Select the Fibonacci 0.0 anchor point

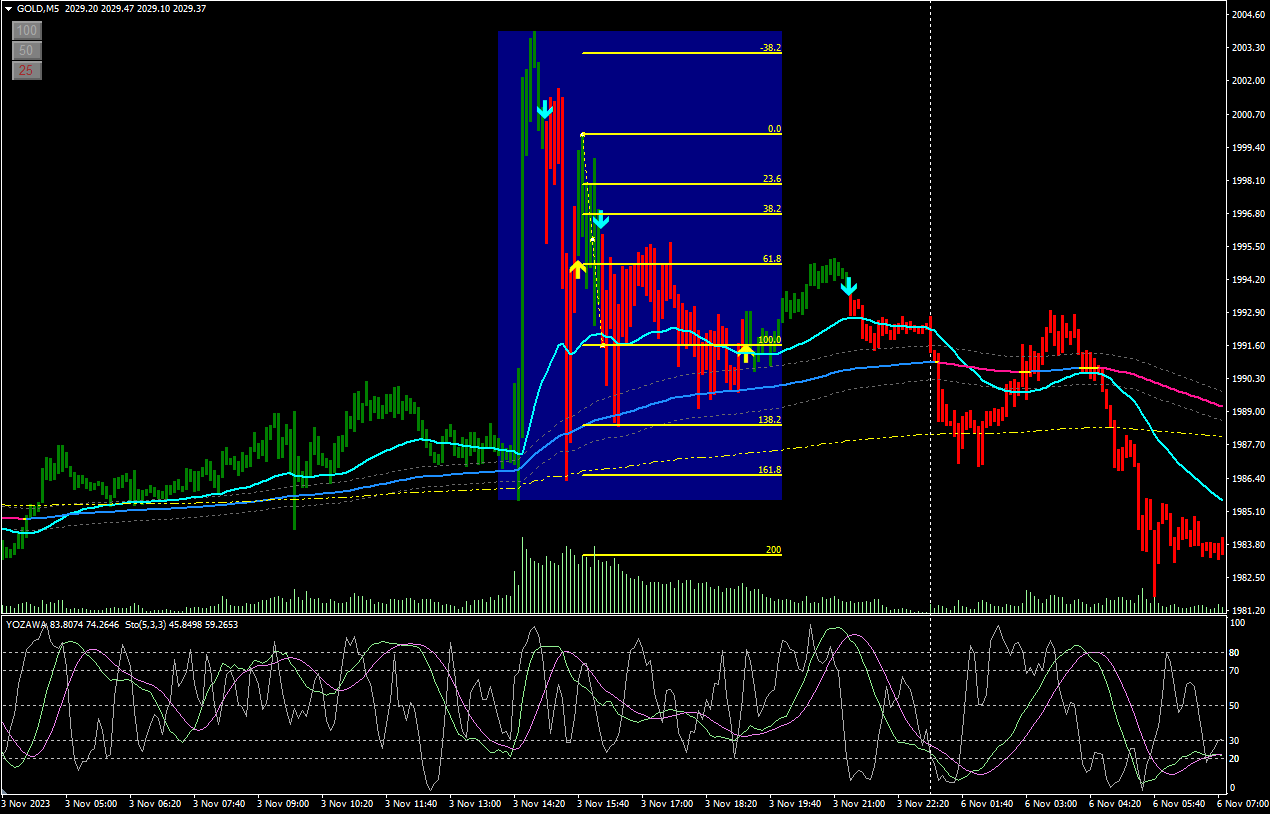pos(583,134)
